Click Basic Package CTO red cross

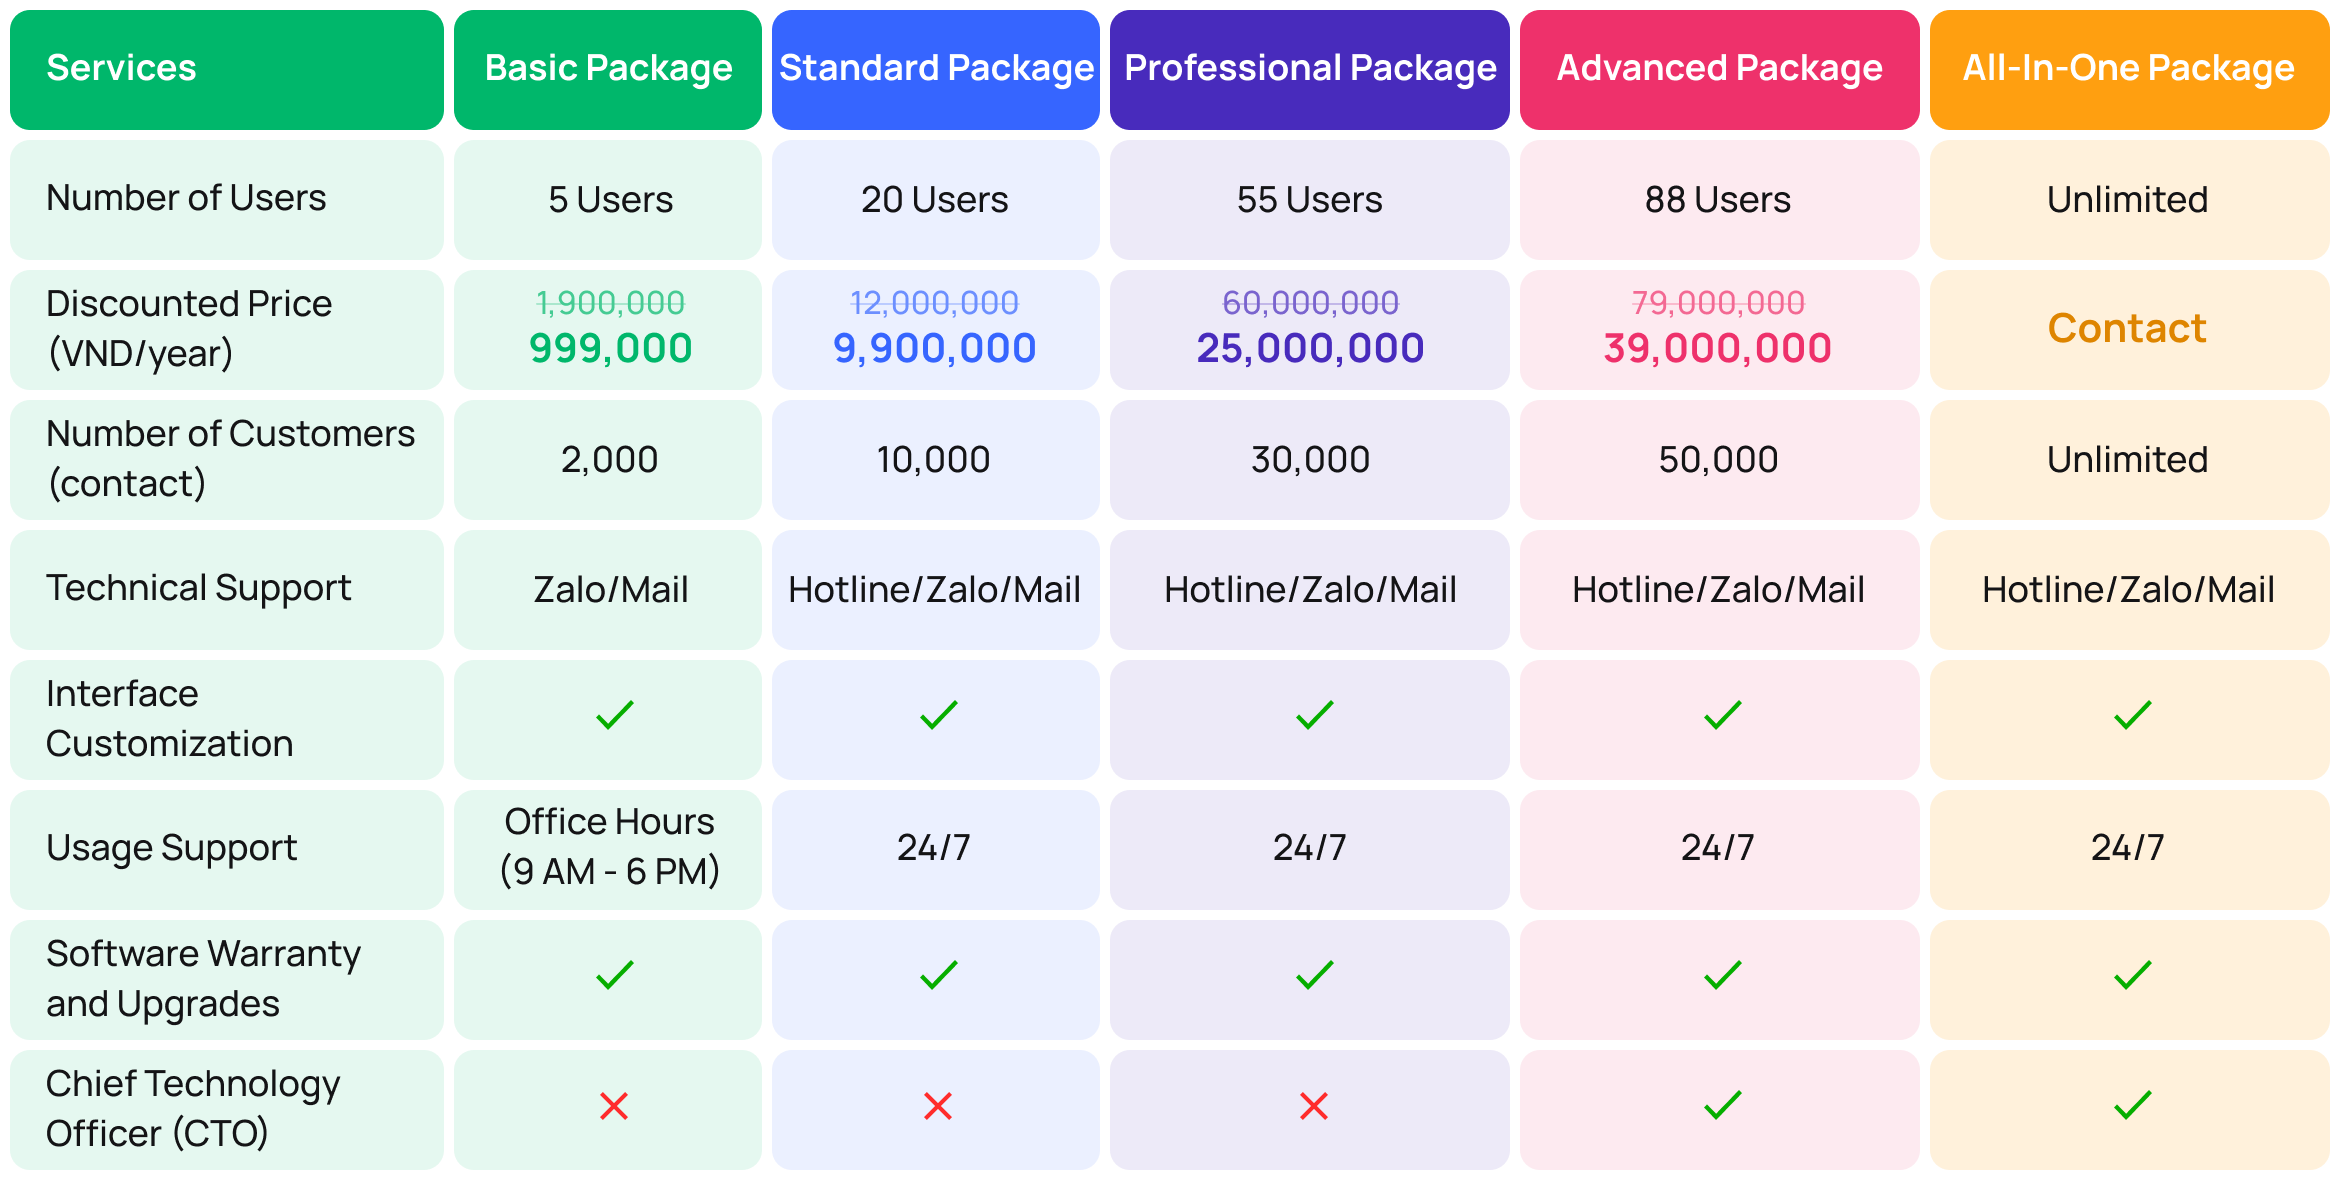coord(613,1105)
